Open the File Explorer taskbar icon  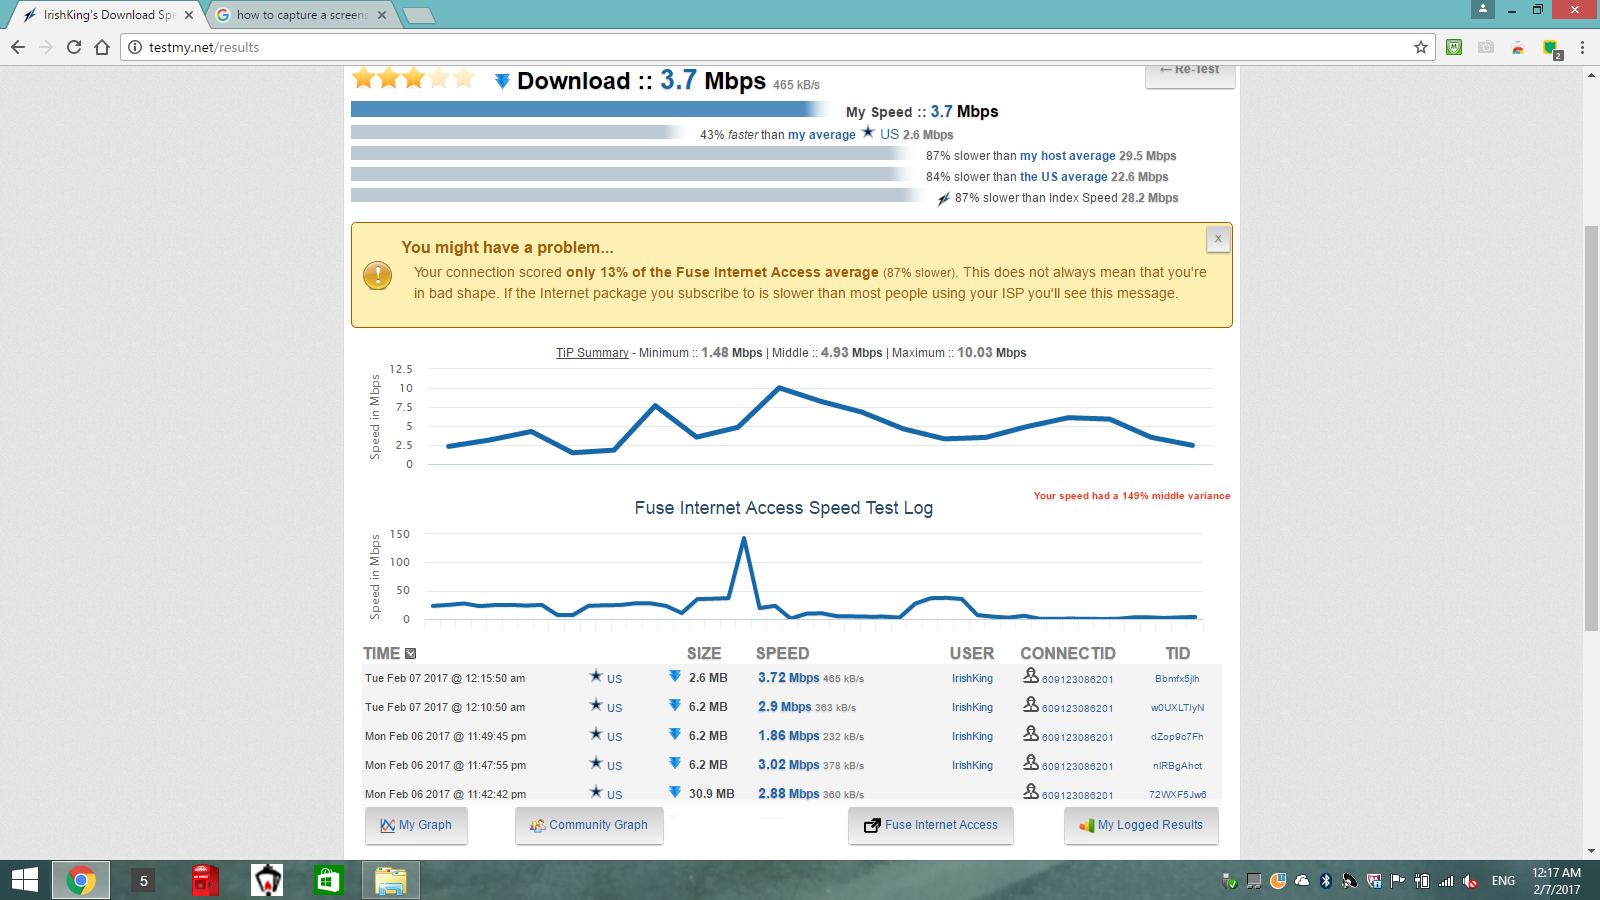(x=391, y=880)
